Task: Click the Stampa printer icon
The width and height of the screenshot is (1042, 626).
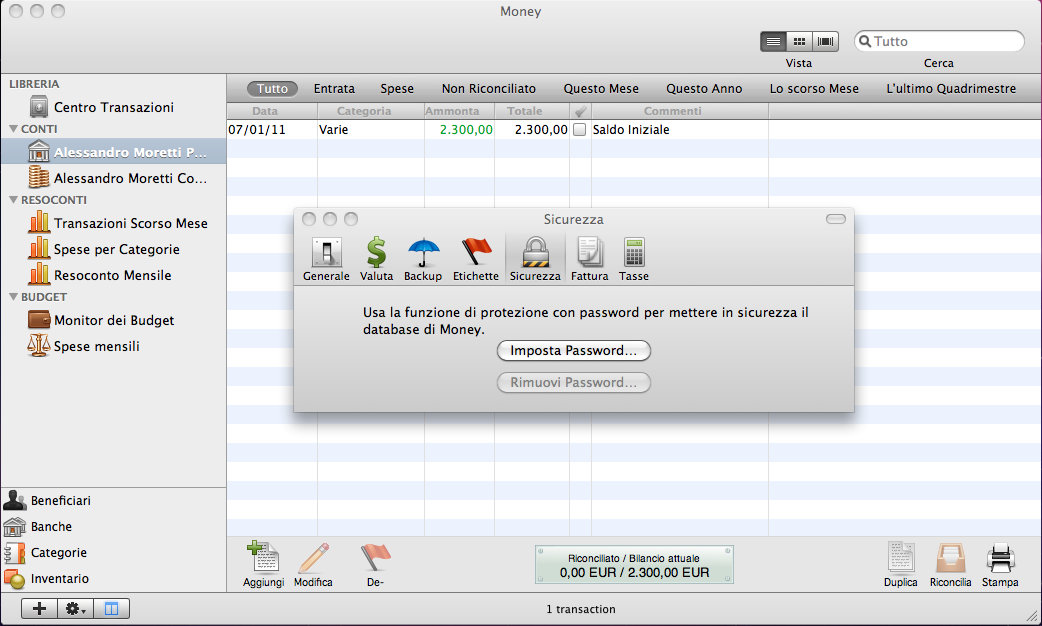Action: coord(1000,564)
